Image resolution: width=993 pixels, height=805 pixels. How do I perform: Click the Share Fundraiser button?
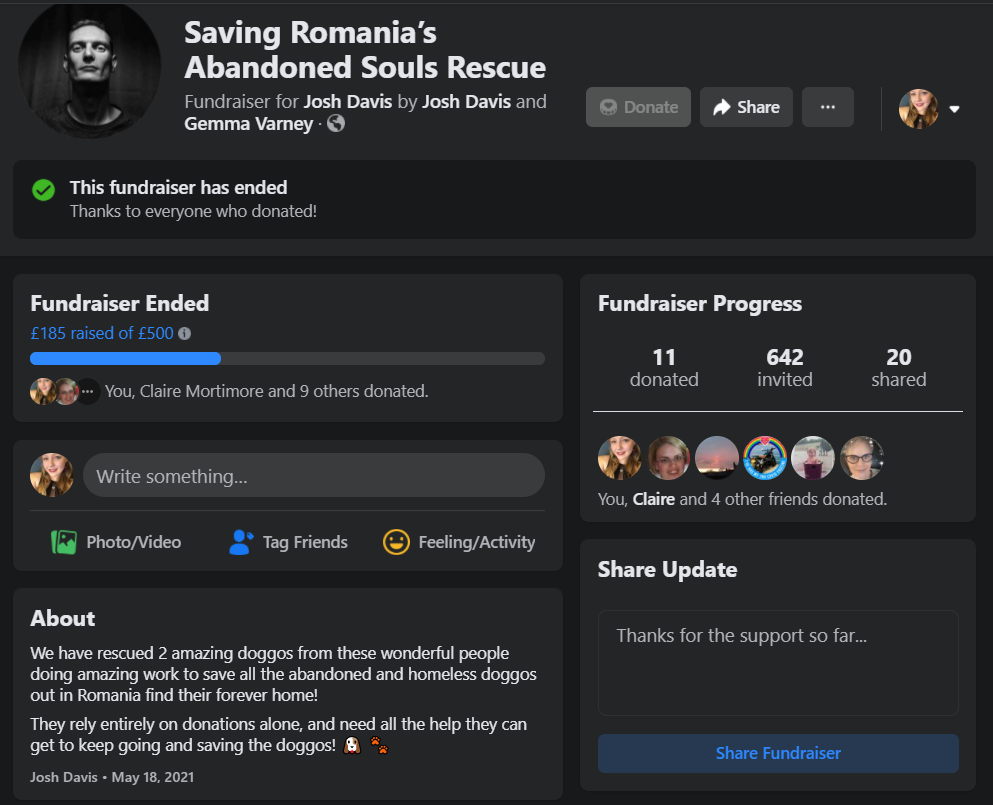778,753
